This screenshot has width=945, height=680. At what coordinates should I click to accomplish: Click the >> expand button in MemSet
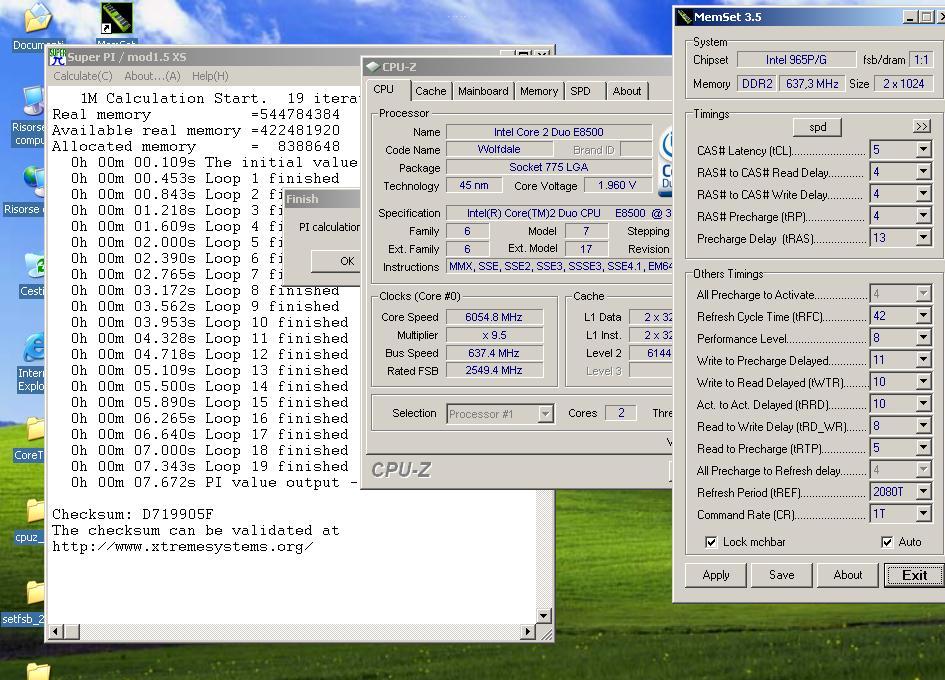point(921,127)
